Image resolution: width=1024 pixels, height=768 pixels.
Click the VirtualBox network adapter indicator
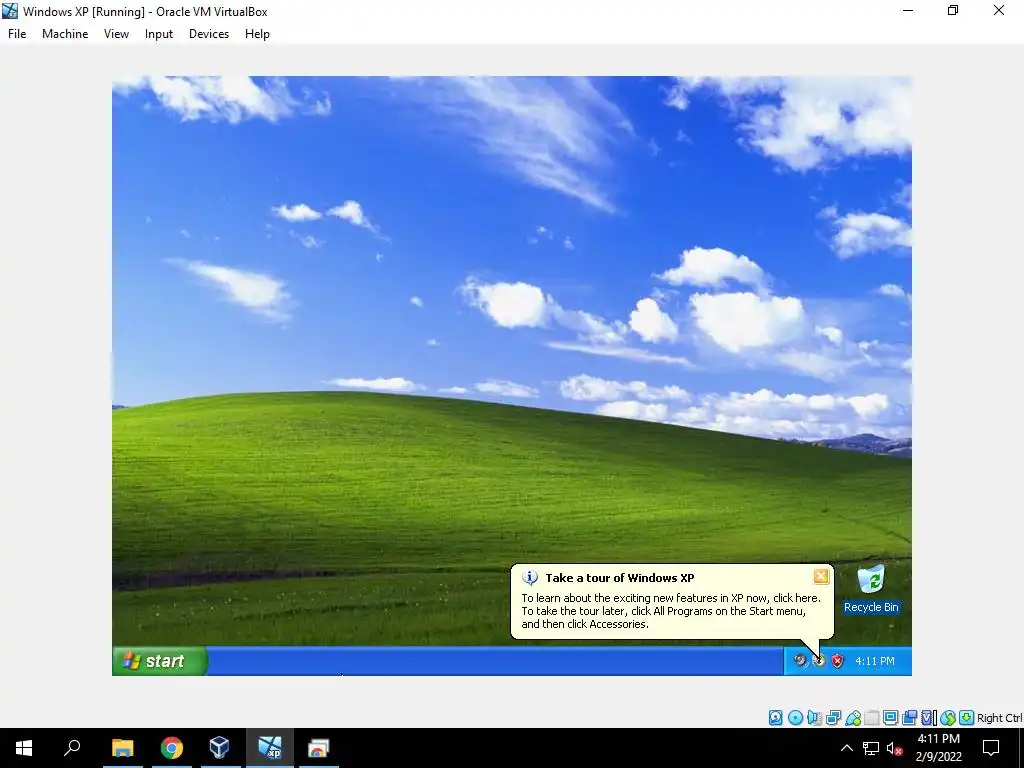click(833, 718)
